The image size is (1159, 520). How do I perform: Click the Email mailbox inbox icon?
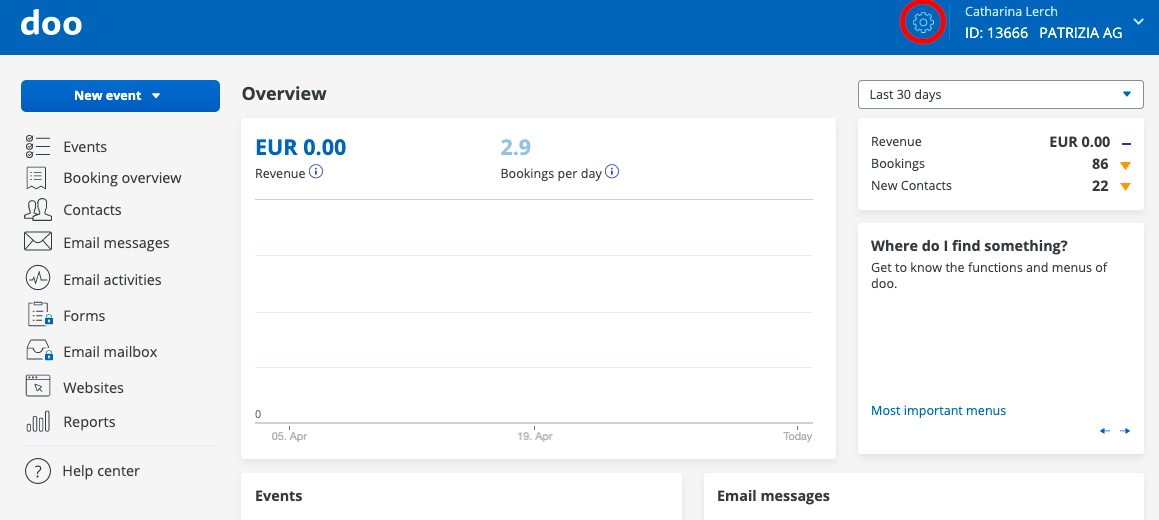point(38,352)
